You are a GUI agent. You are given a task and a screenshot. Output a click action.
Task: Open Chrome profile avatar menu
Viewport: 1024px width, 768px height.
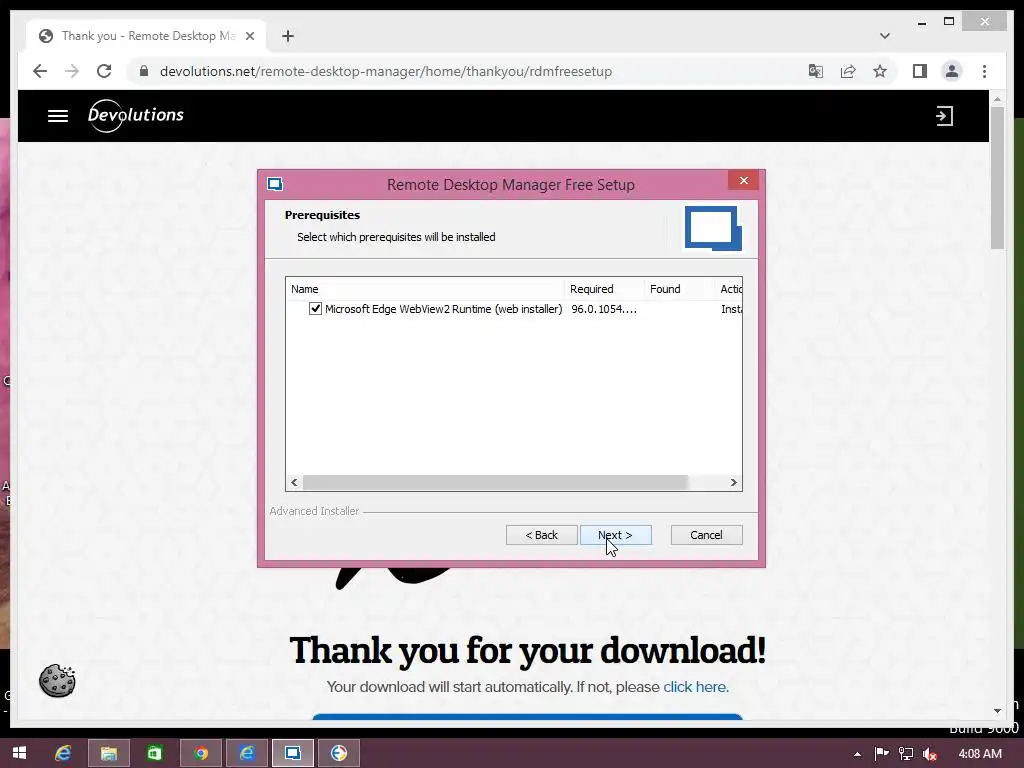tap(952, 71)
